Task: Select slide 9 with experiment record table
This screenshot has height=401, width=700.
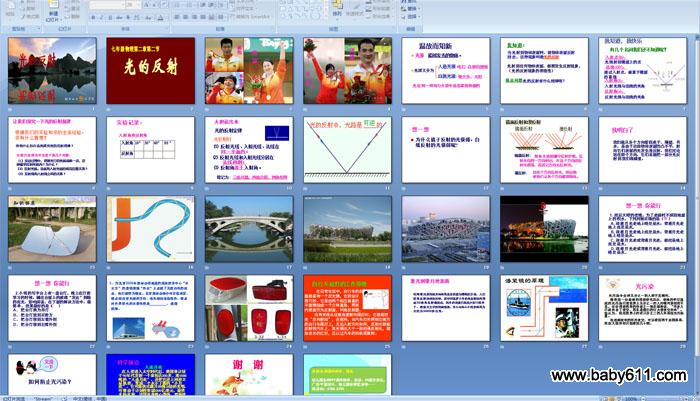Action: (150, 150)
